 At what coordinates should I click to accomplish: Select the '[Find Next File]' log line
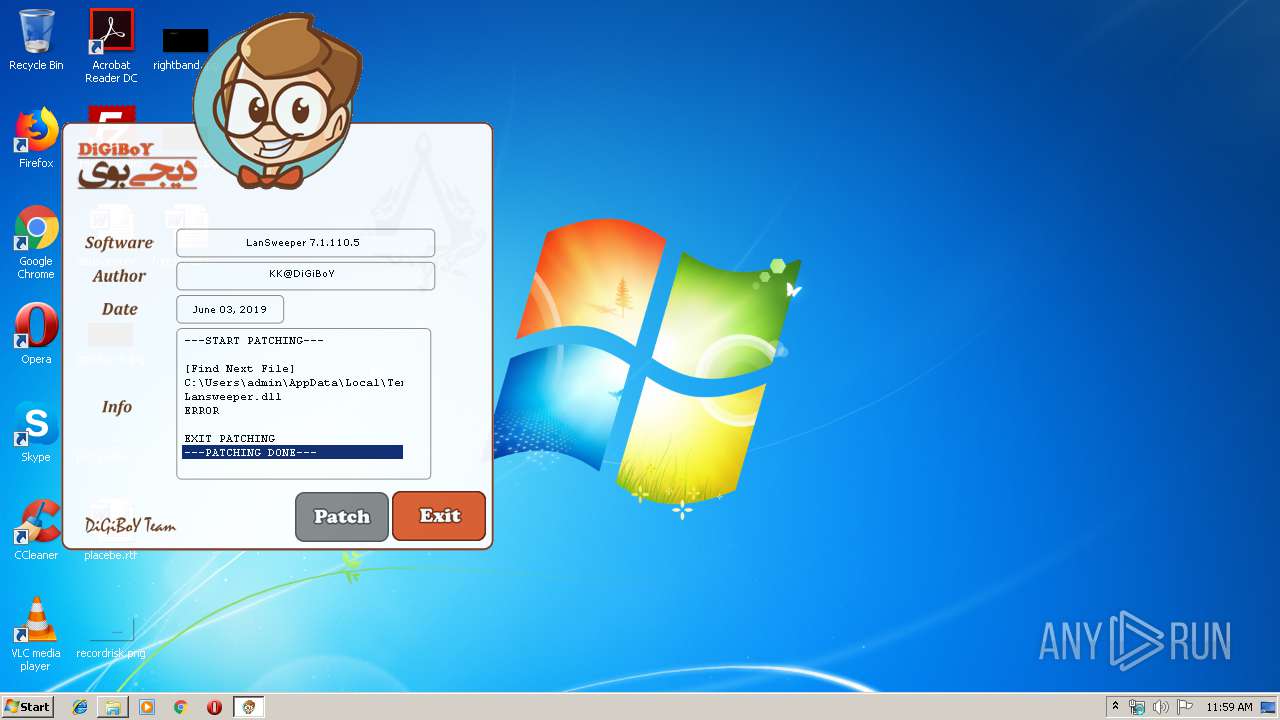[x=240, y=369]
